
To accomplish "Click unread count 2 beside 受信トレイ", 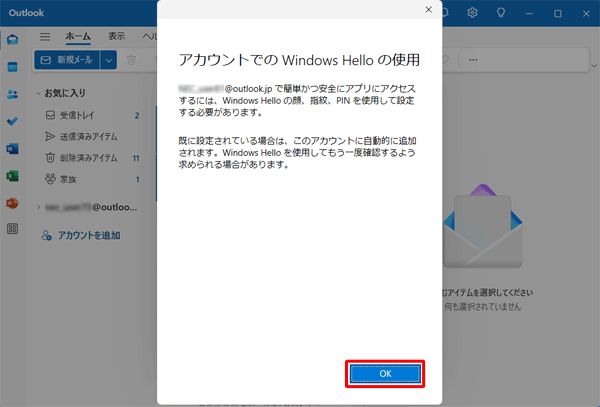I will click(x=137, y=116).
